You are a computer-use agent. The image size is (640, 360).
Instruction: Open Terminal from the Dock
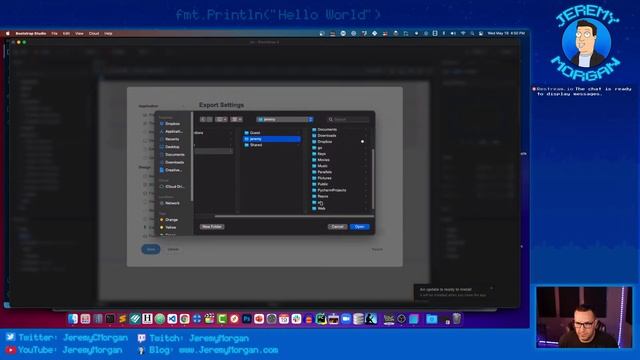tap(110, 319)
